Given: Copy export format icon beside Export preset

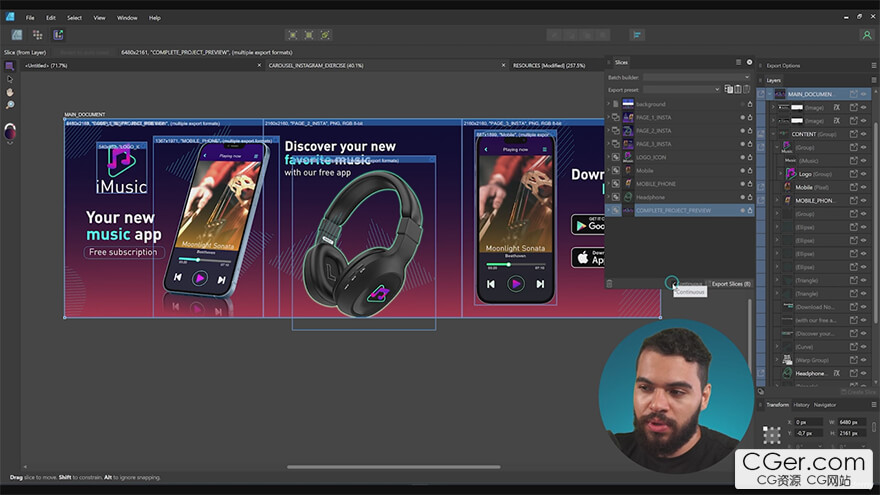Looking at the screenshot, I should pos(728,89).
